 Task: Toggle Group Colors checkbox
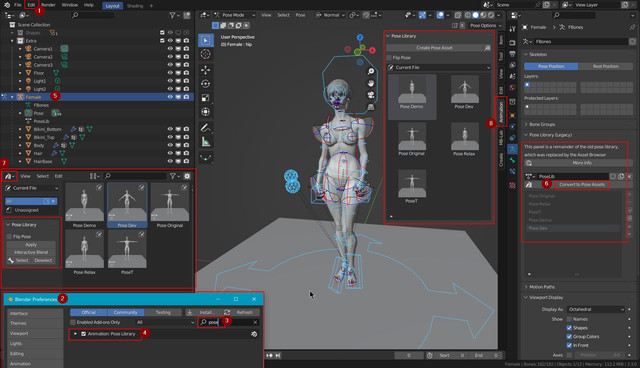pyautogui.click(x=569, y=337)
